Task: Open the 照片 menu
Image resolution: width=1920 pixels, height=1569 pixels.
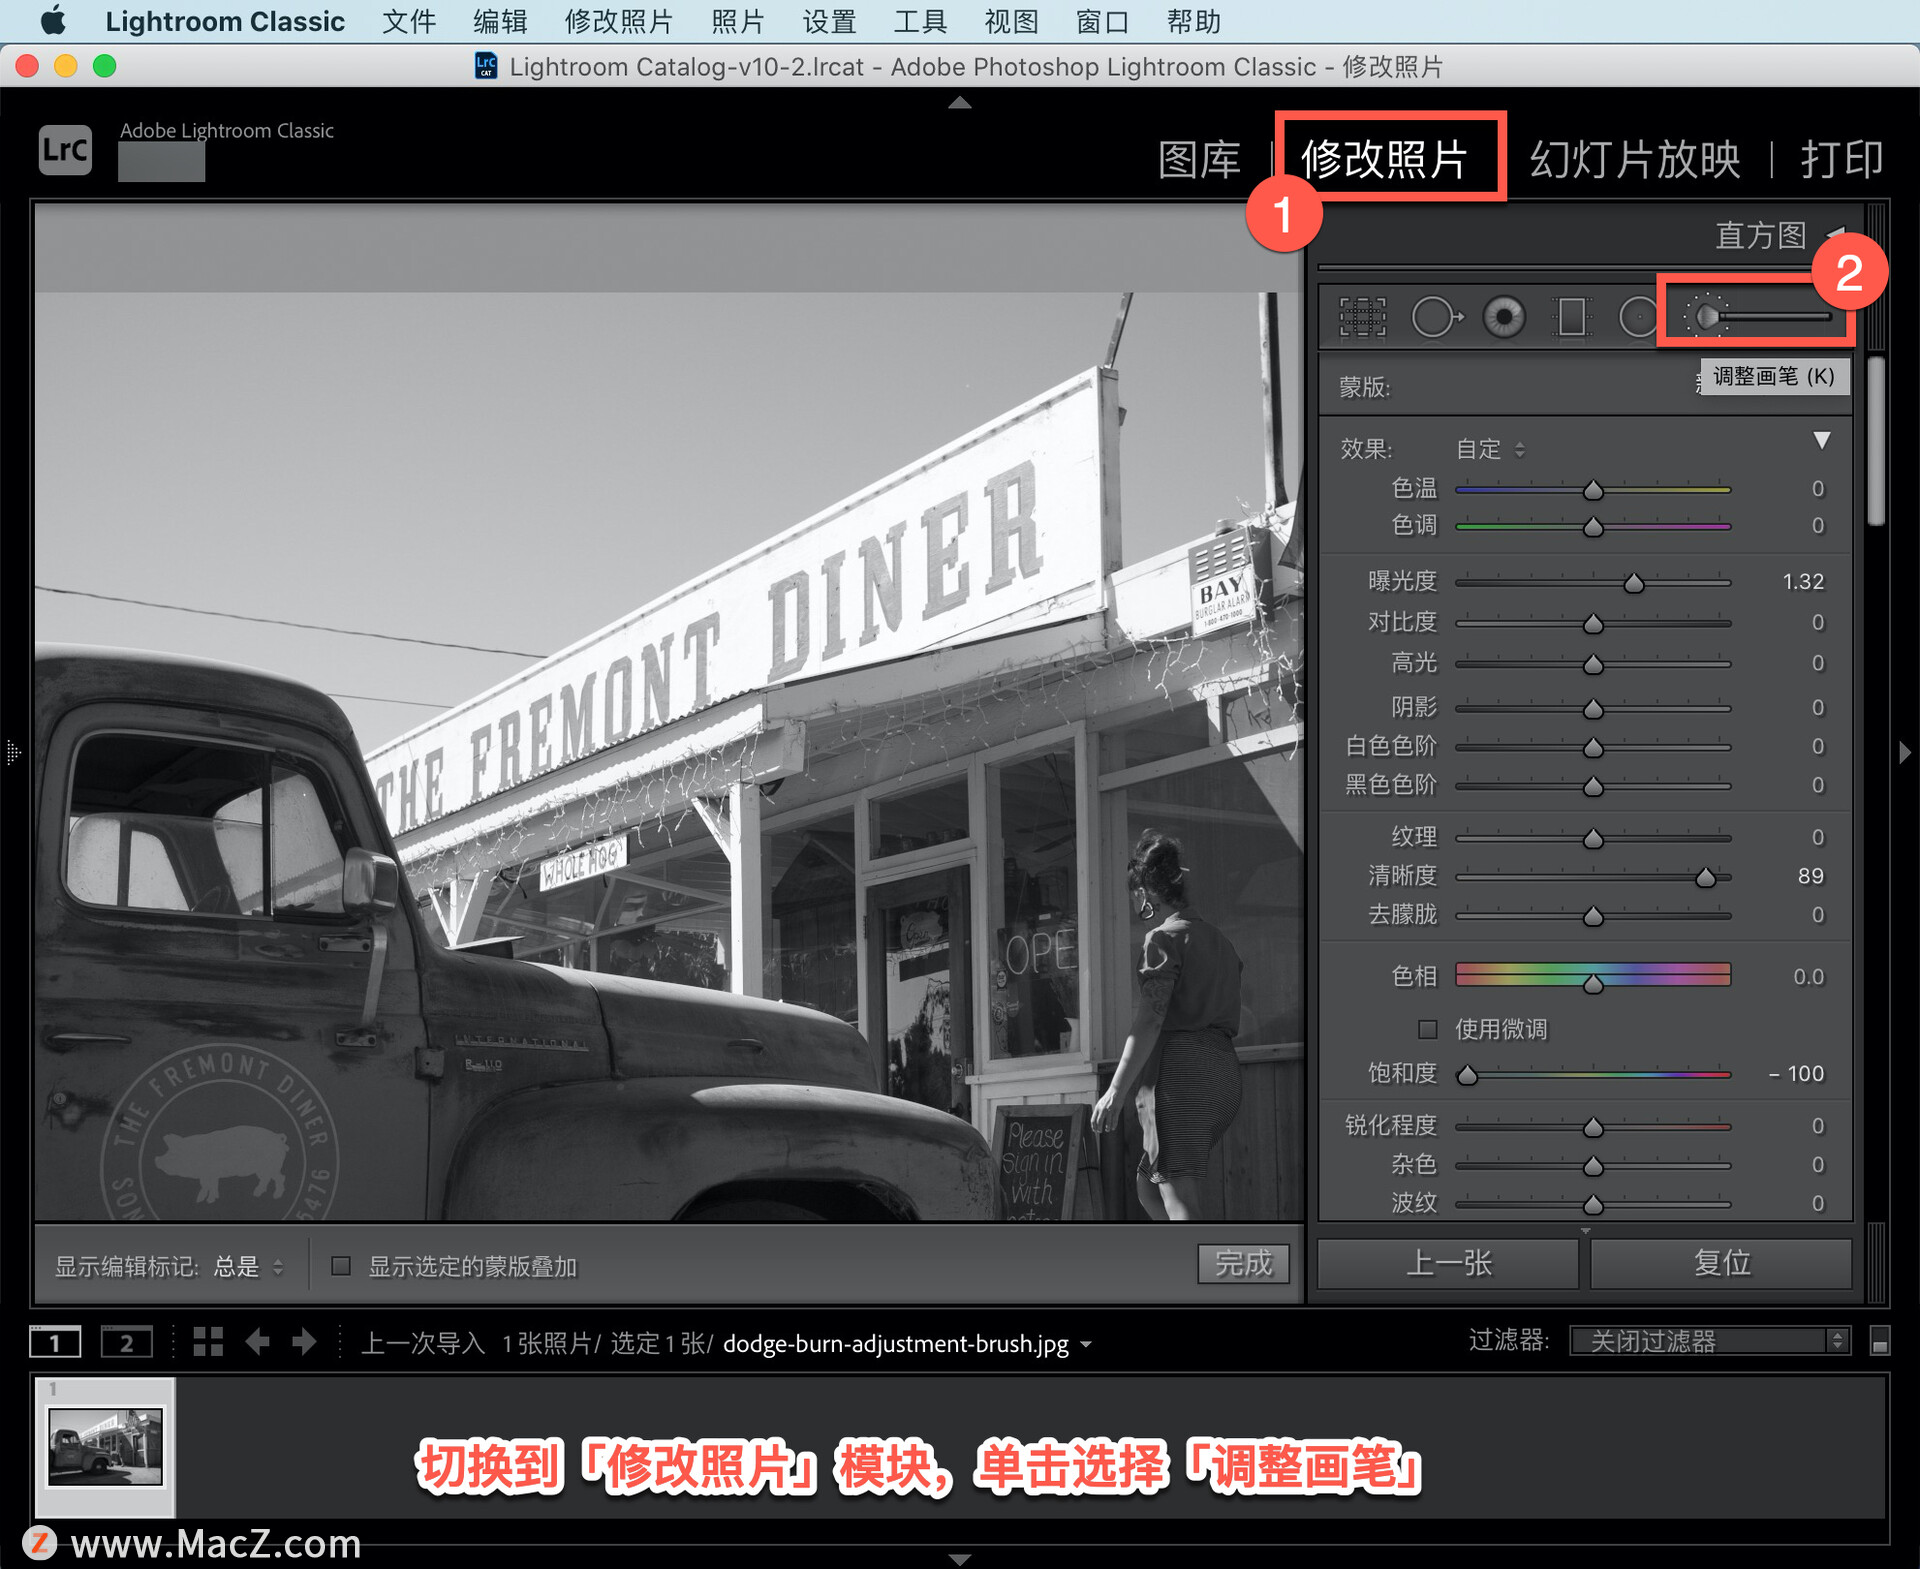Action: point(738,21)
